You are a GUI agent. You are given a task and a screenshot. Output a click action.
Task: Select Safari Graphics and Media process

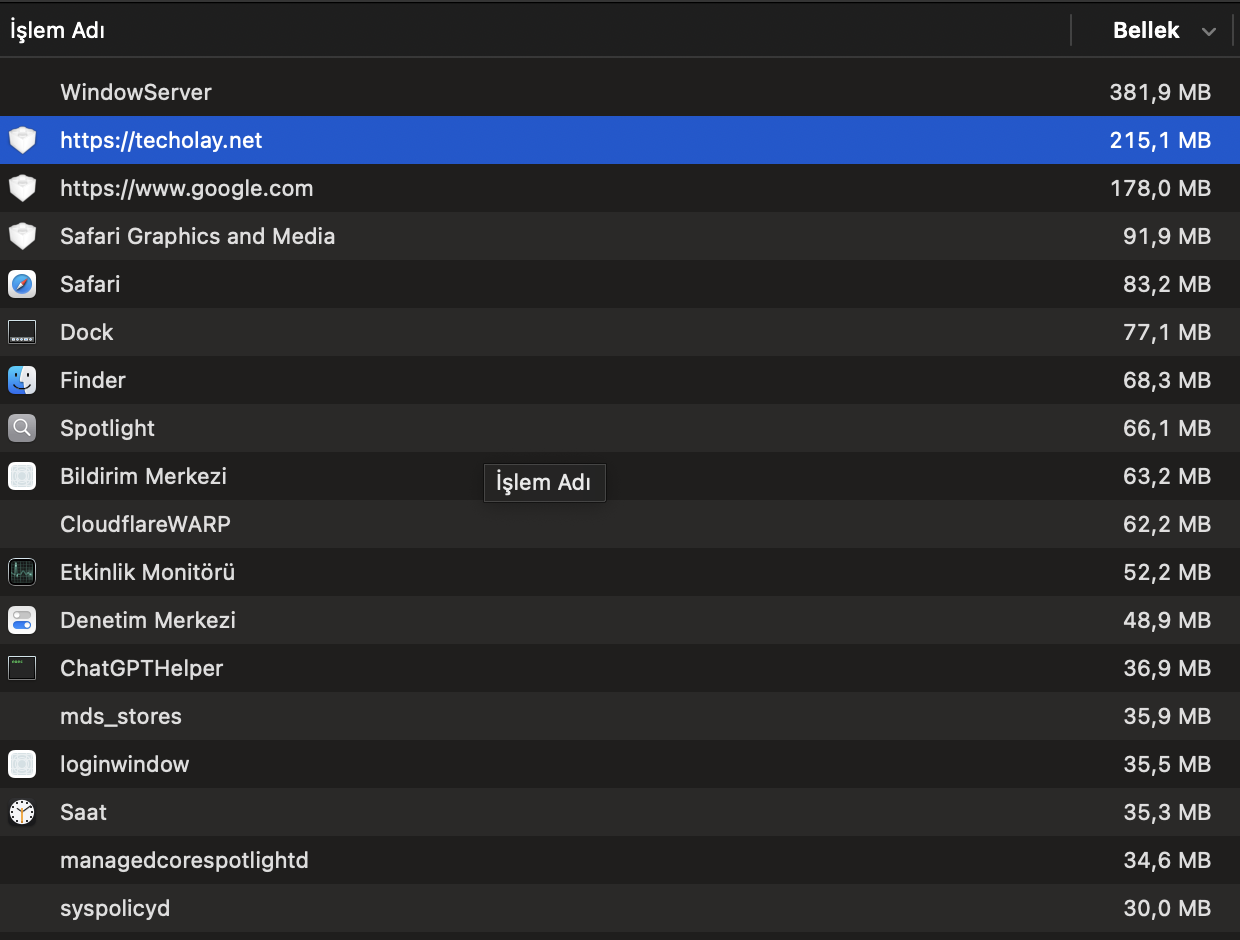(x=198, y=236)
